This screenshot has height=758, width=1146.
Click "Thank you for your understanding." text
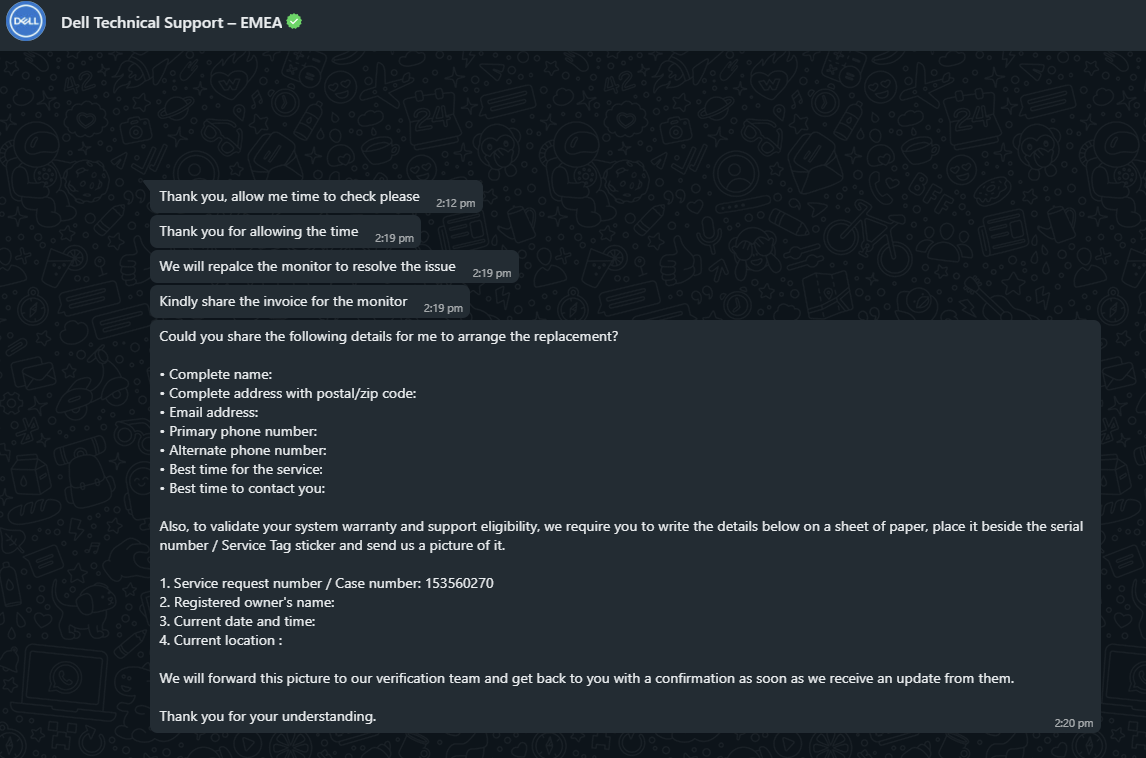point(267,716)
